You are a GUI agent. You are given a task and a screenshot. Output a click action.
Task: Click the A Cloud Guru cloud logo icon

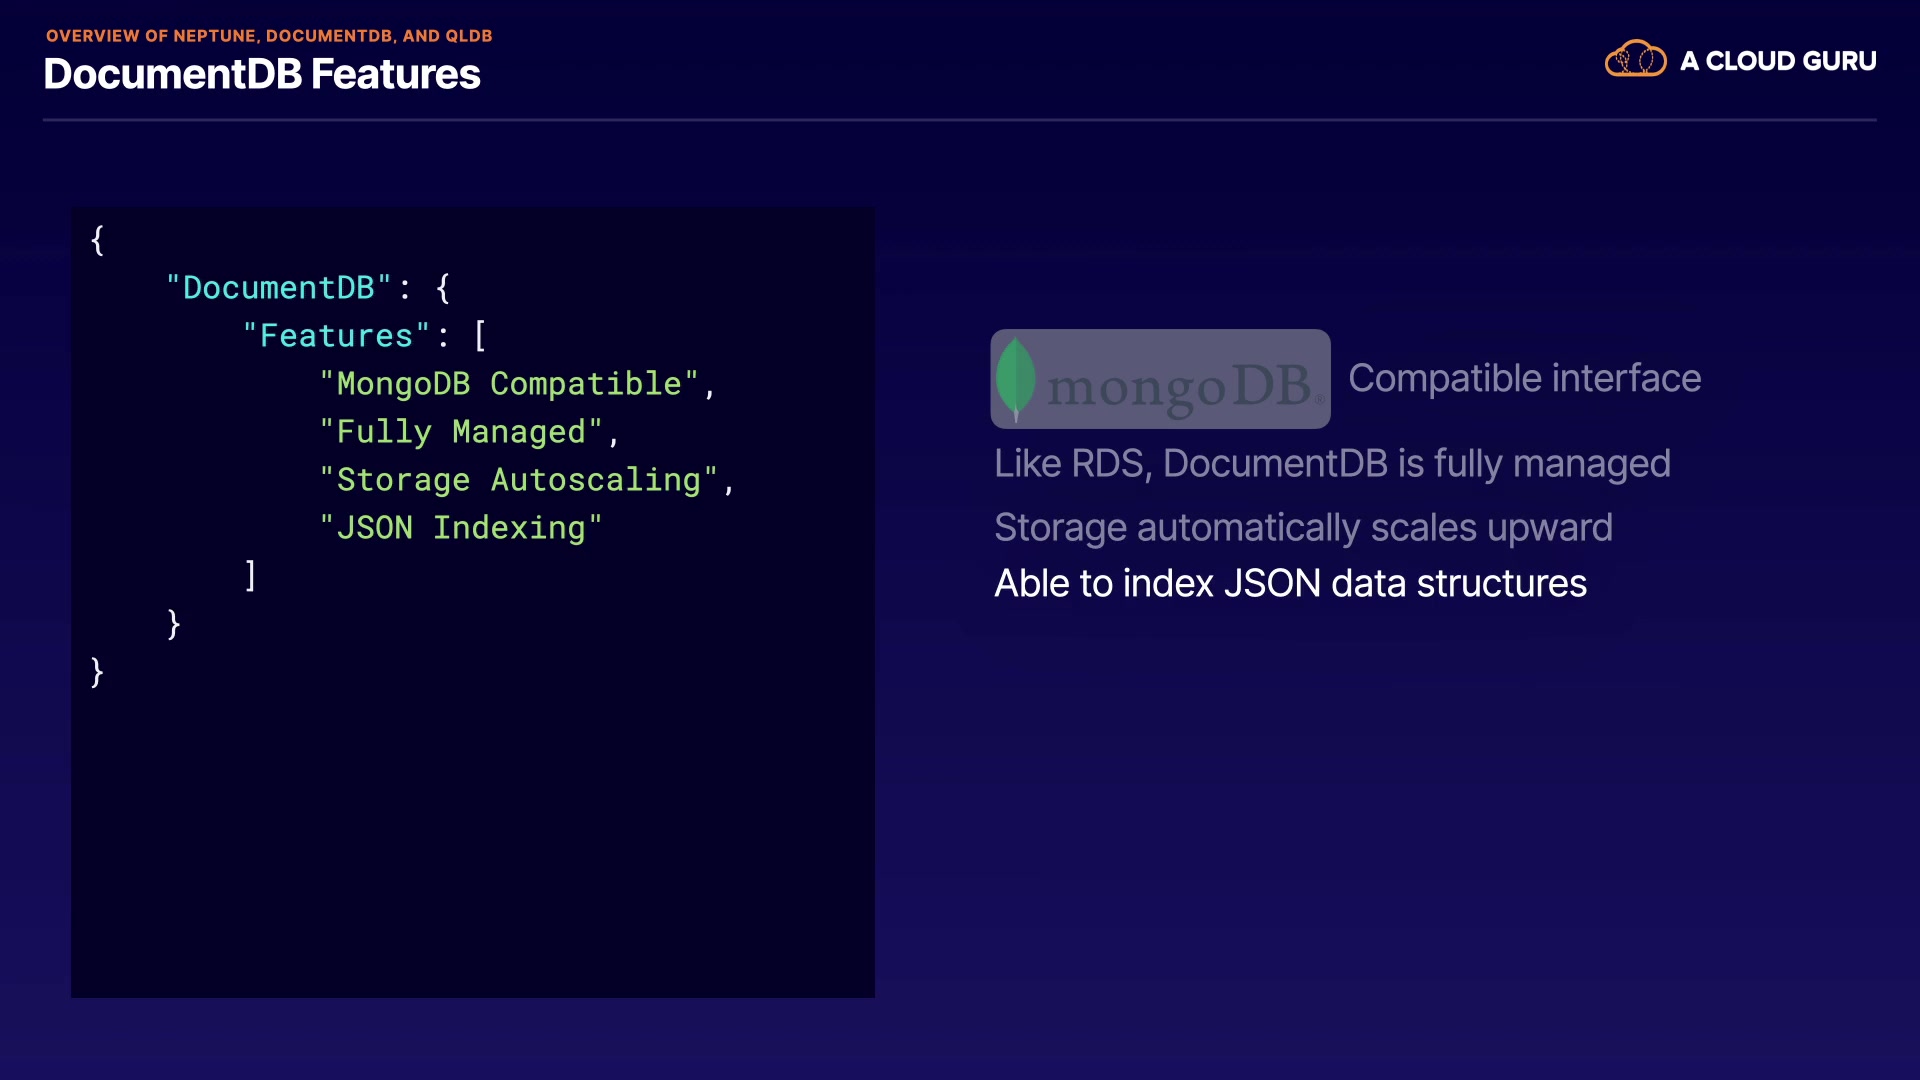click(1635, 60)
